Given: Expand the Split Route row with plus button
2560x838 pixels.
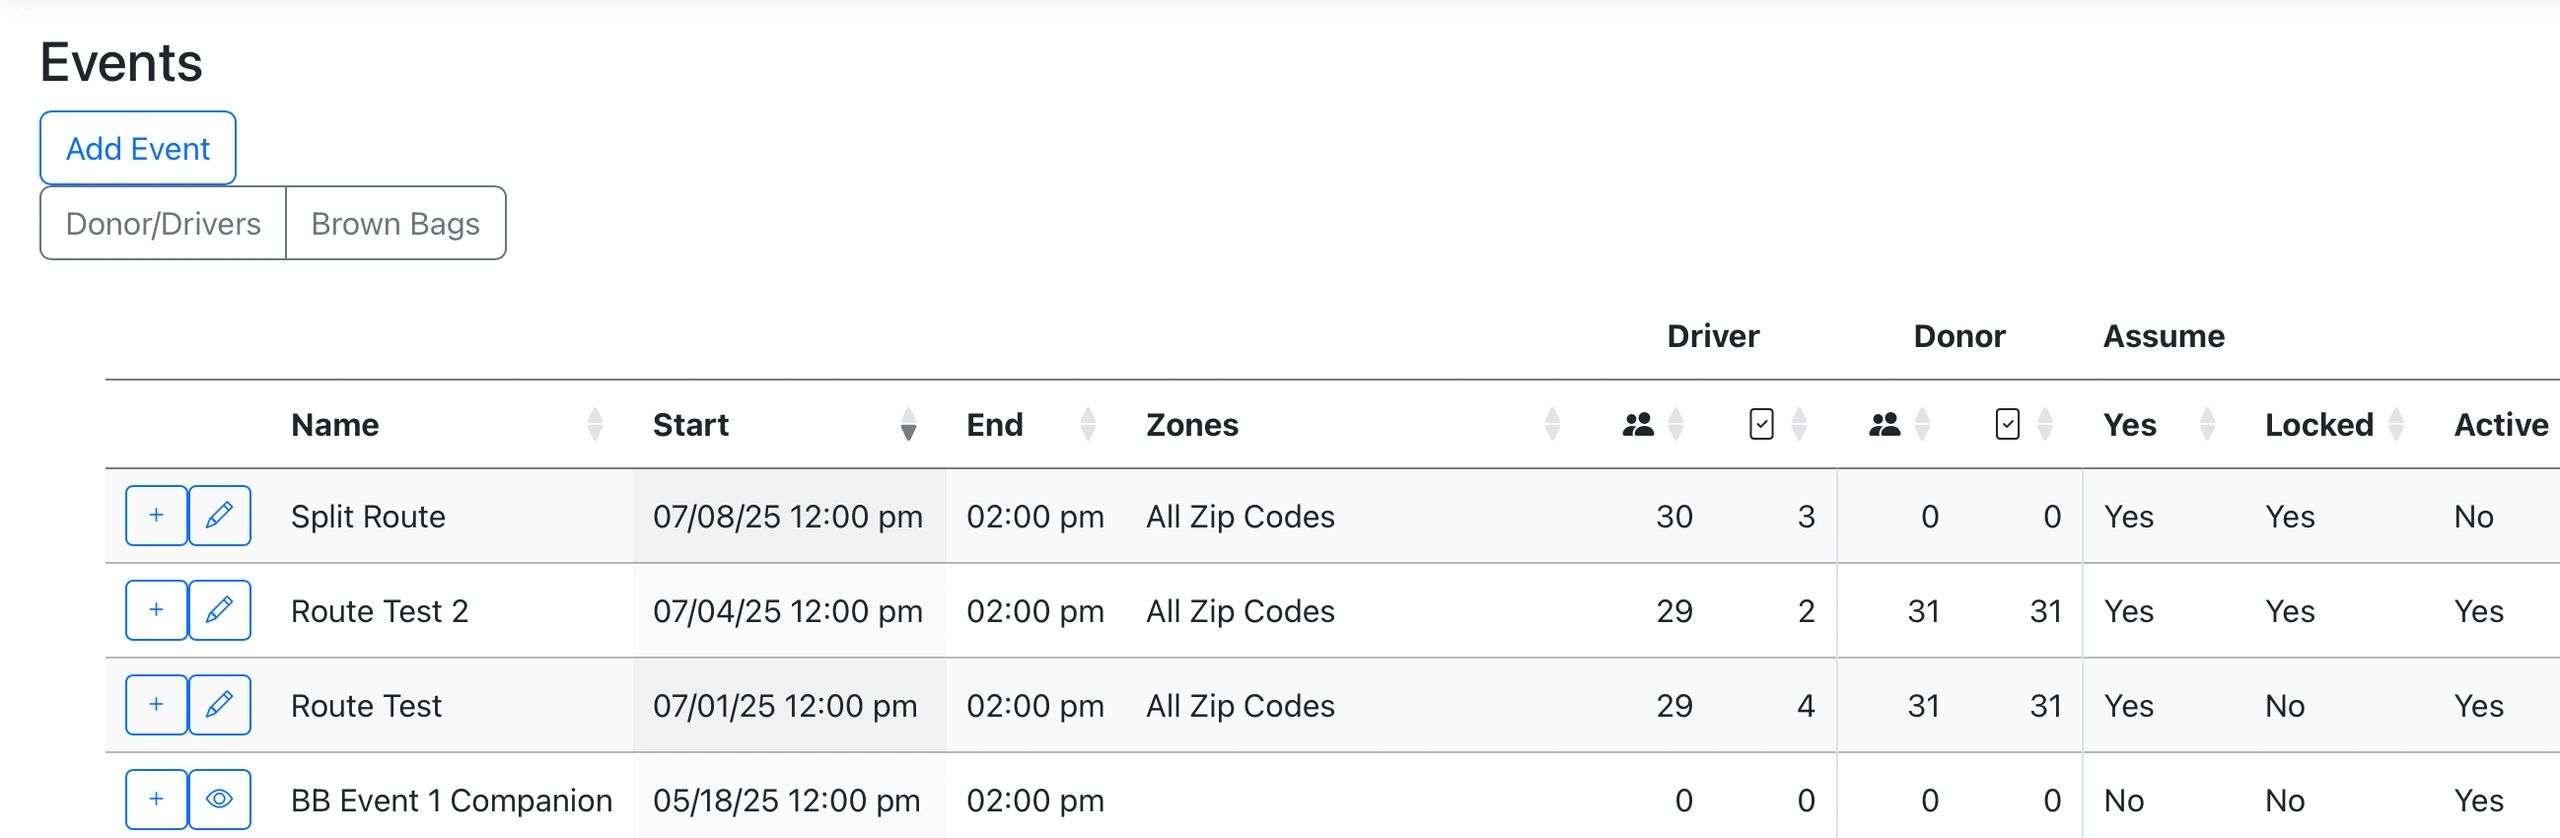Looking at the screenshot, I should (x=156, y=516).
